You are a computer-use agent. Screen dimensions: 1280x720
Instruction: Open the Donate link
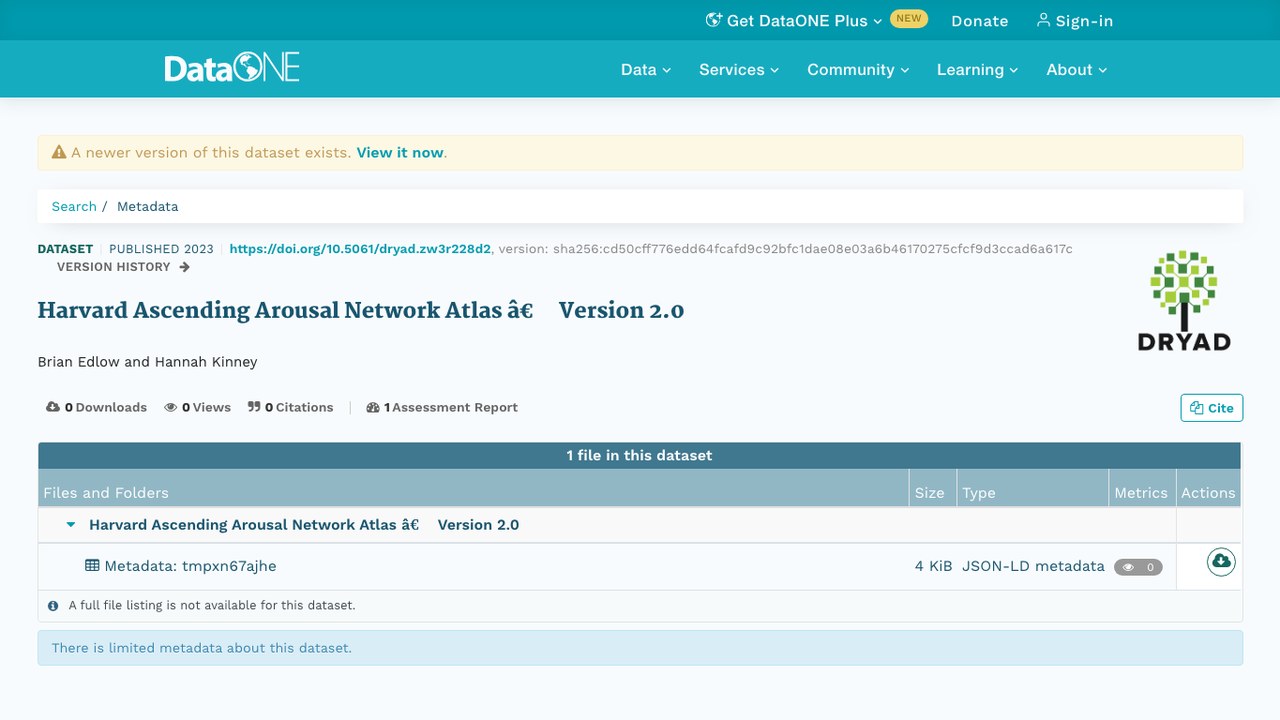point(979,20)
